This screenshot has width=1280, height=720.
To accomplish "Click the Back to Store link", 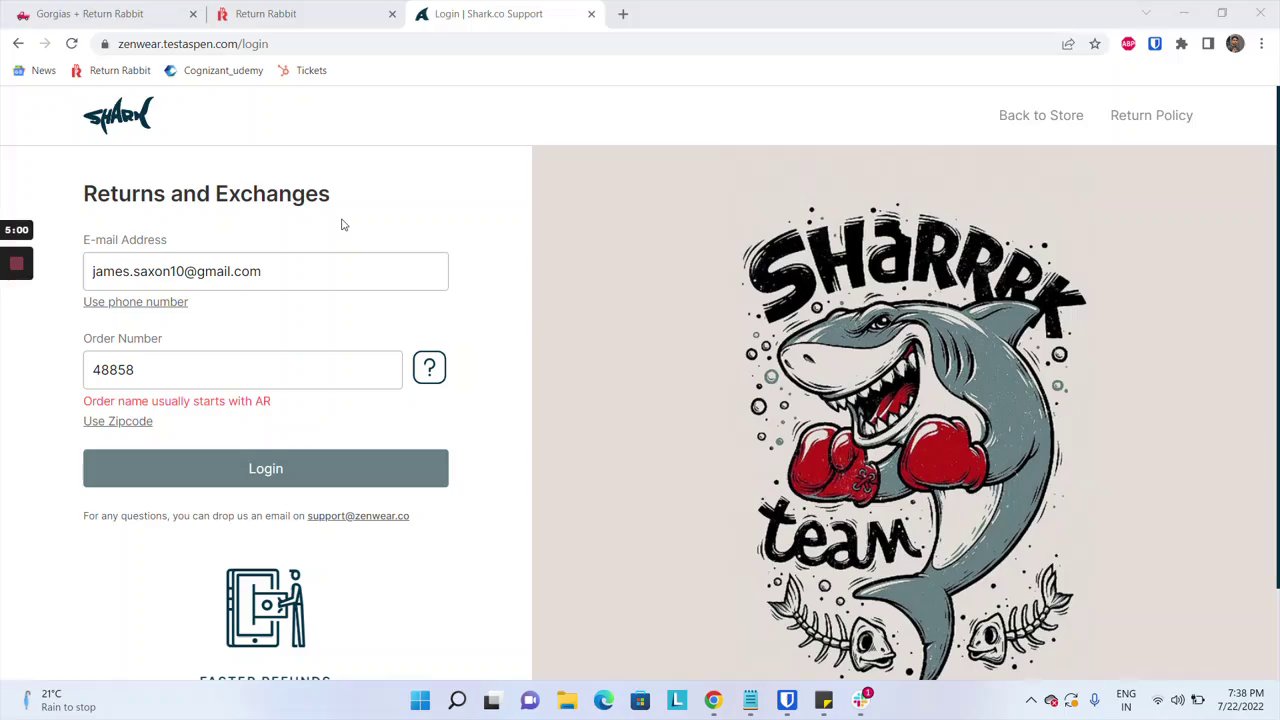I will [1041, 115].
